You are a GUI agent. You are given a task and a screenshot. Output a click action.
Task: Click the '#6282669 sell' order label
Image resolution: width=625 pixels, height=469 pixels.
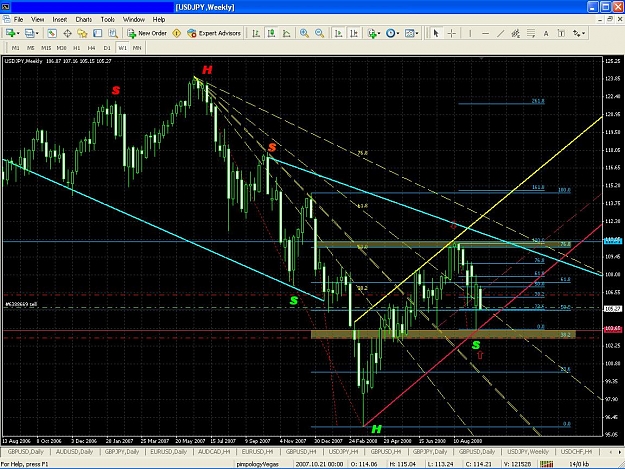point(21,304)
